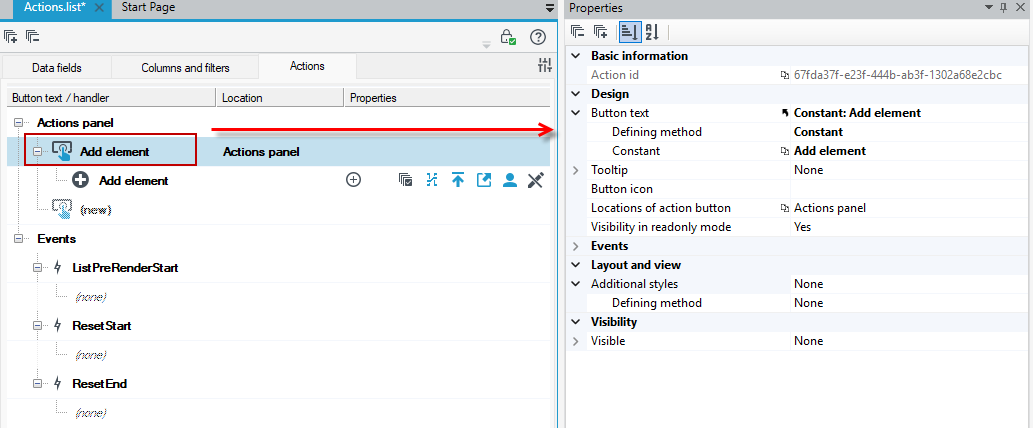Open the Start Page tab
This screenshot has height=428, width=1033.
pyautogui.click(x=148, y=8)
